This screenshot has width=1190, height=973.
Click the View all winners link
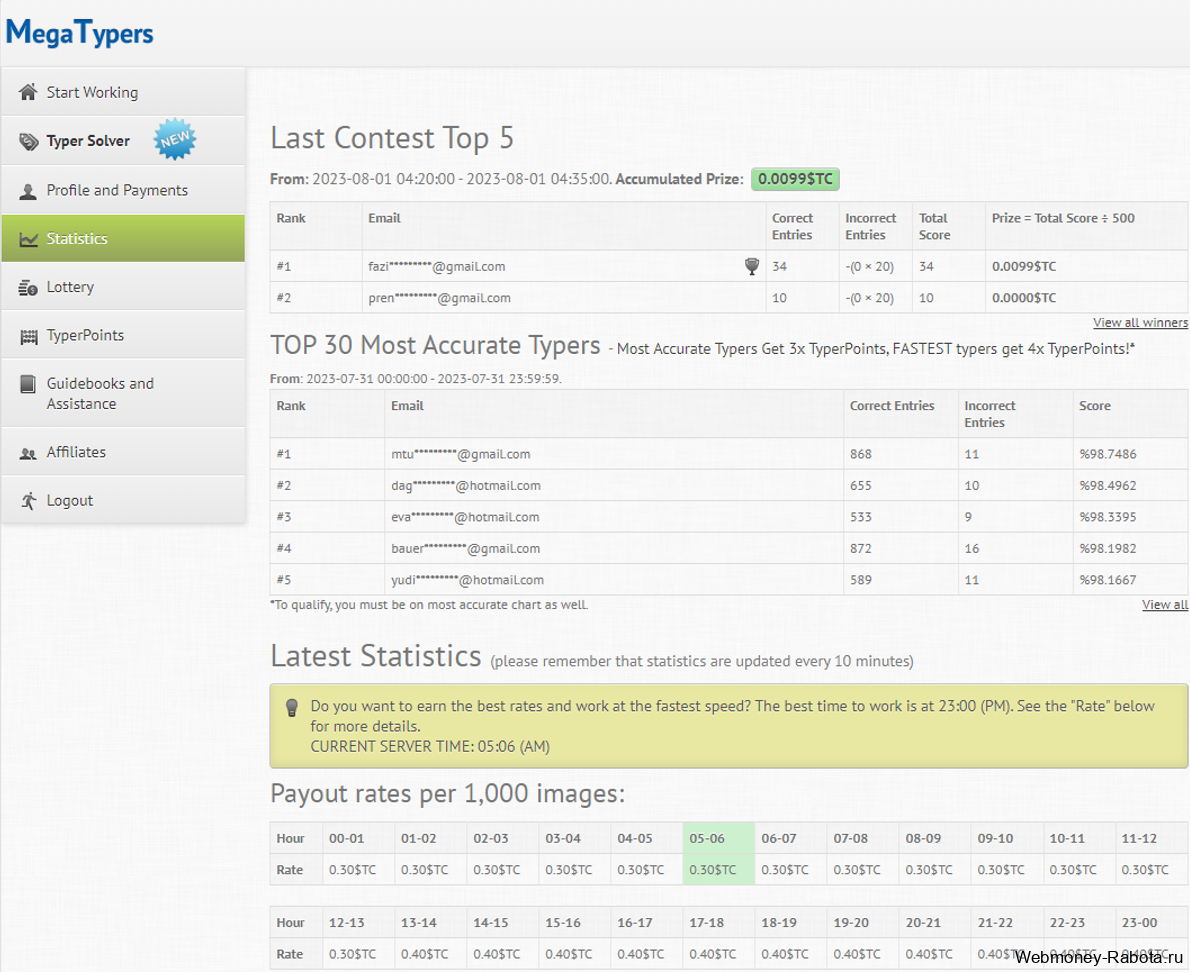(x=1140, y=323)
